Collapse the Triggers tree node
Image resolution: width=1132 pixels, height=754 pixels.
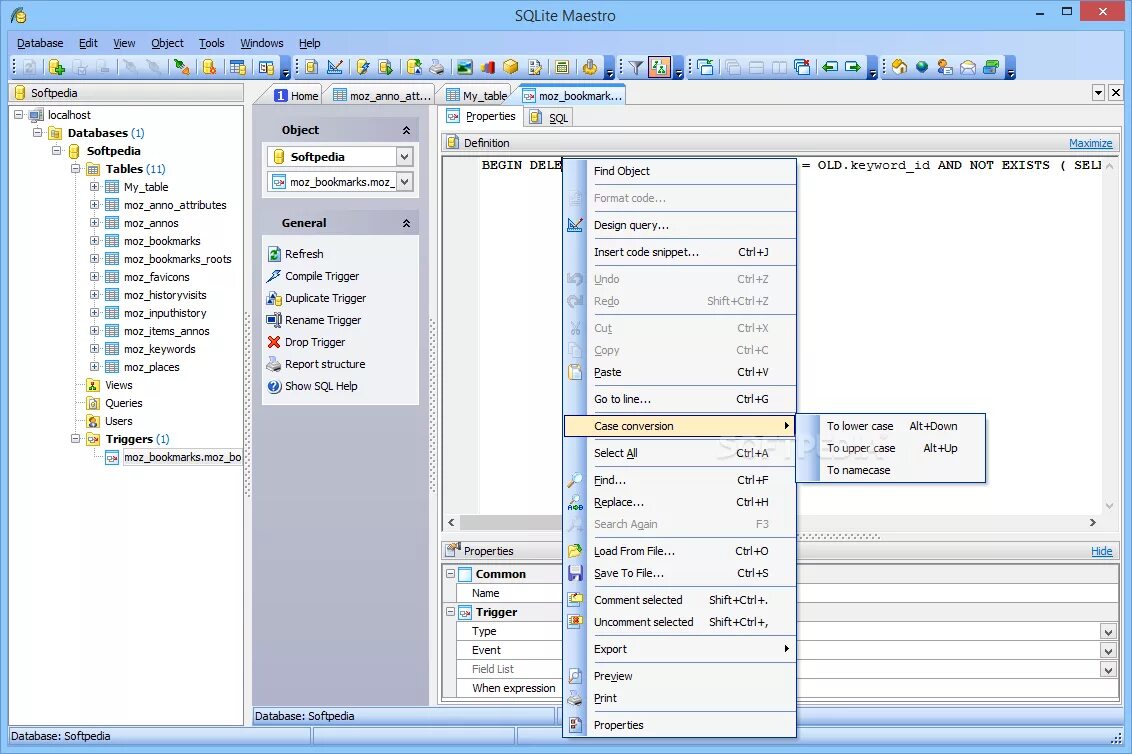75,438
